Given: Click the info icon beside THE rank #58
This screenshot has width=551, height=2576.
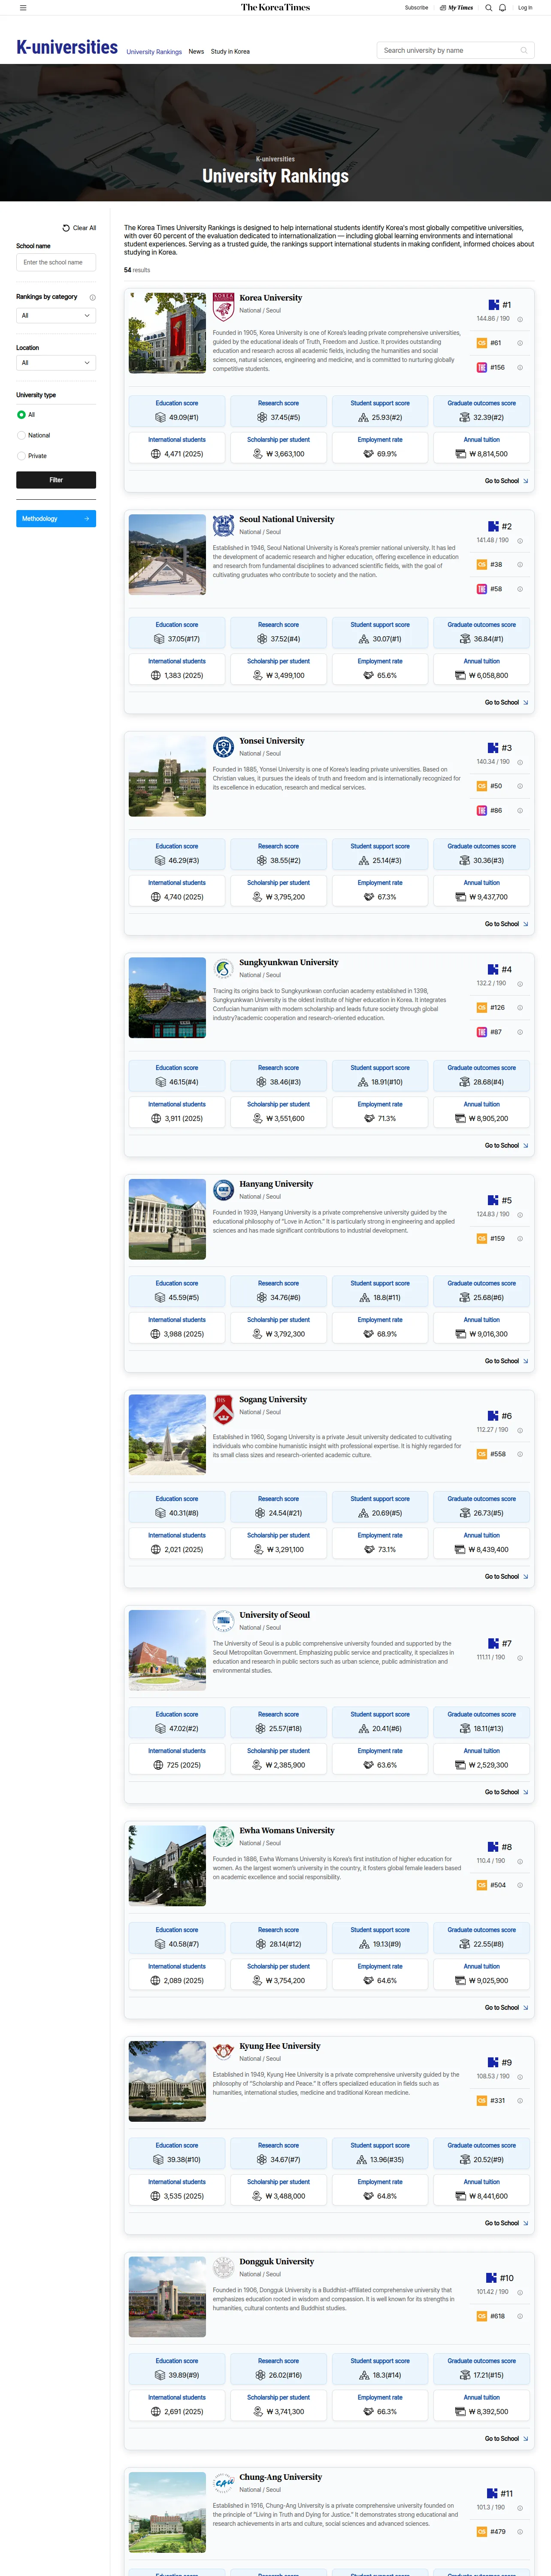Looking at the screenshot, I should [x=520, y=589].
